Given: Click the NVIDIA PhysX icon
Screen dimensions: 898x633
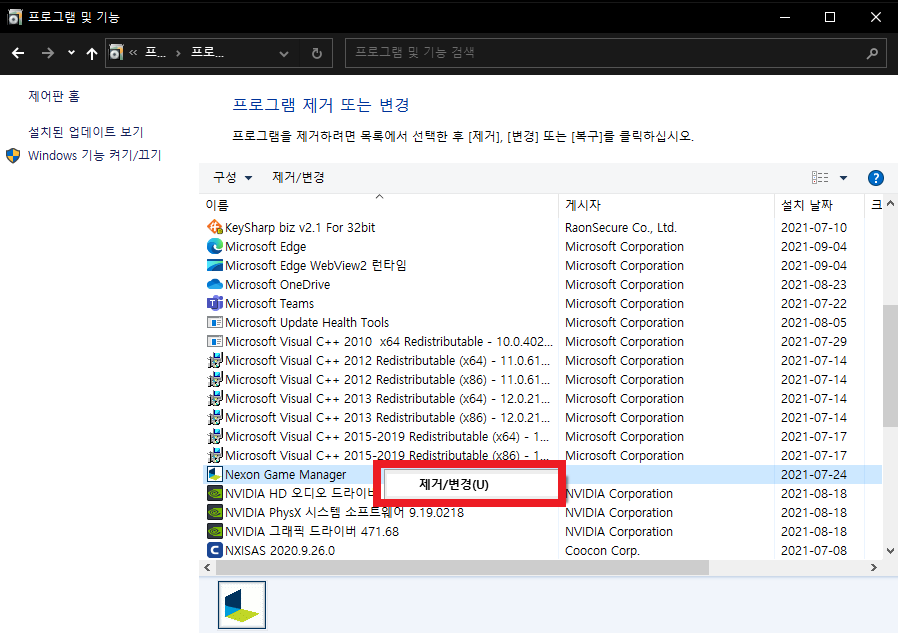Looking at the screenshot, I should (215, 512).
